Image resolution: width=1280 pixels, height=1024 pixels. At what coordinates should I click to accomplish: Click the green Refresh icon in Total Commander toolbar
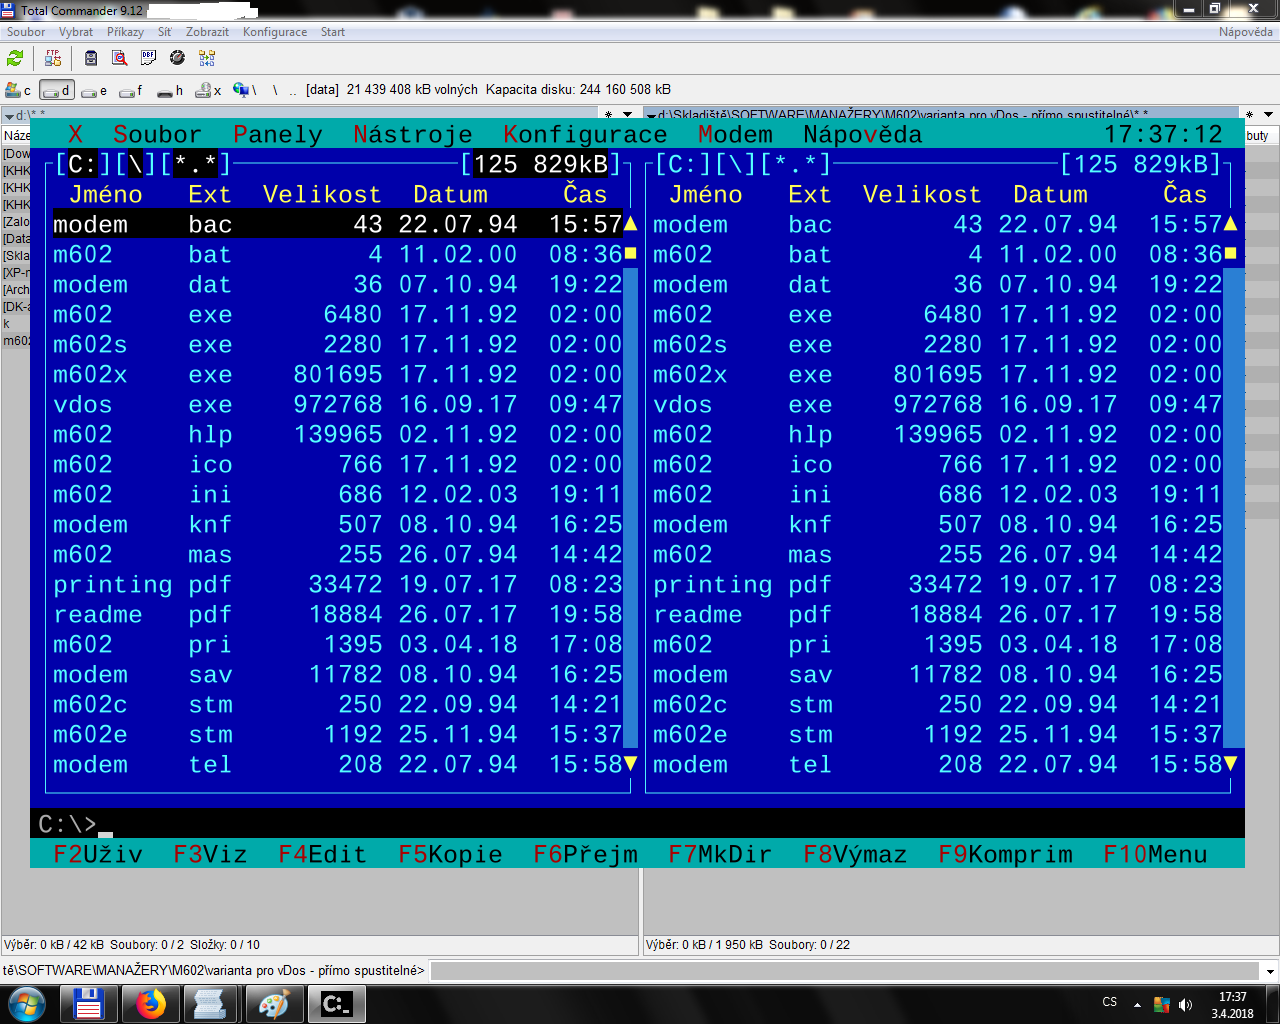point(15,58)
